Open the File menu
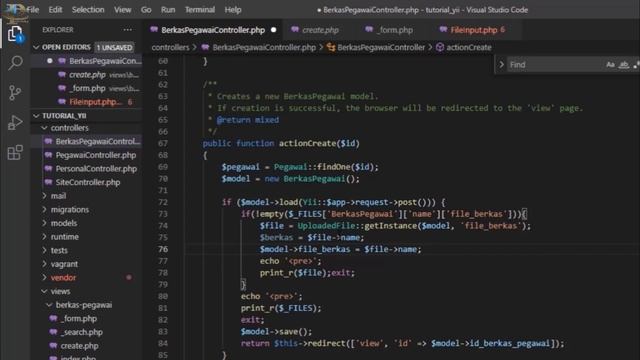This screenshot has height=360, width=640. (x=33, y=10)
